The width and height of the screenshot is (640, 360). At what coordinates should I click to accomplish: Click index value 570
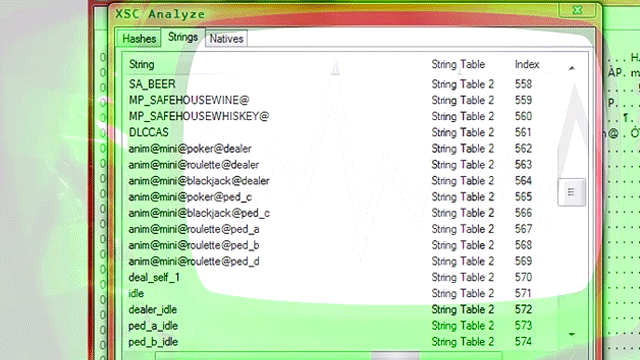pos(523,278)
